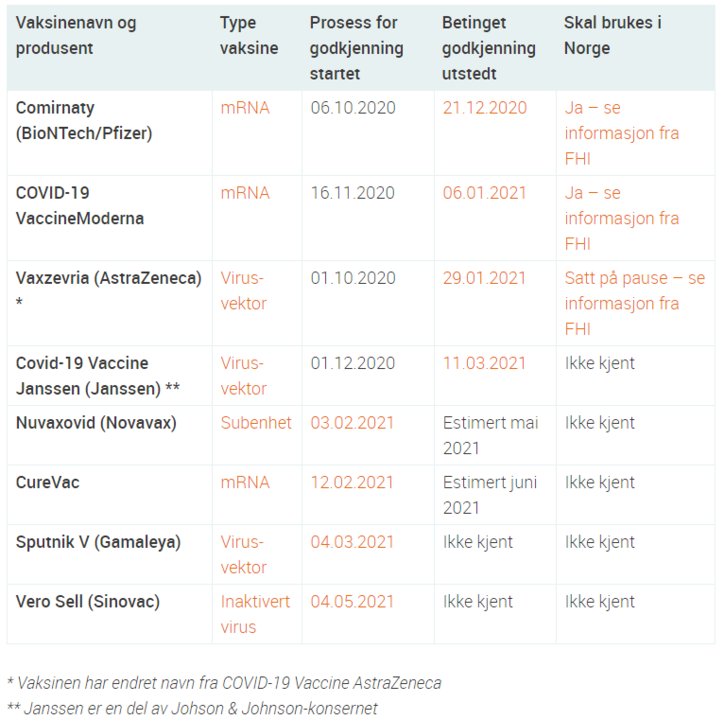Click mRNA link for COVID-19 VaccineModerna

click(x=245, y=193)
